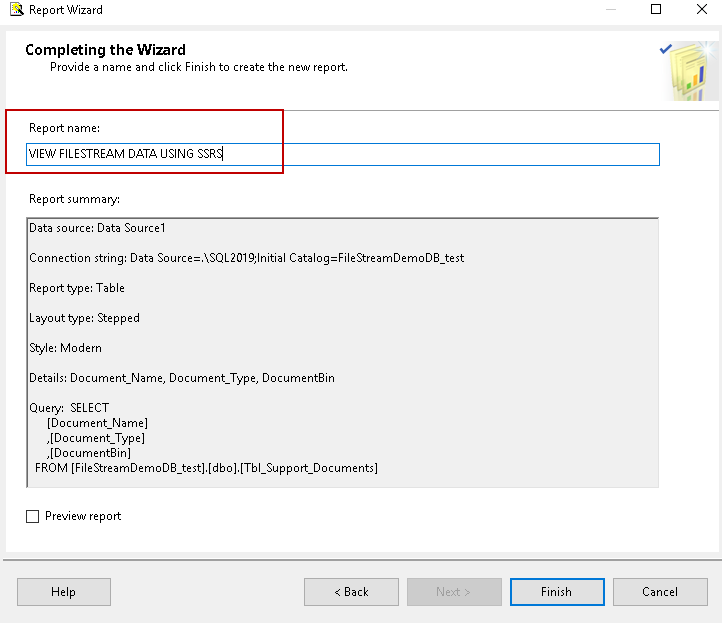Click the Completing the Wizard heading
The height and width of the screenshot is (623, 722).
105,50
